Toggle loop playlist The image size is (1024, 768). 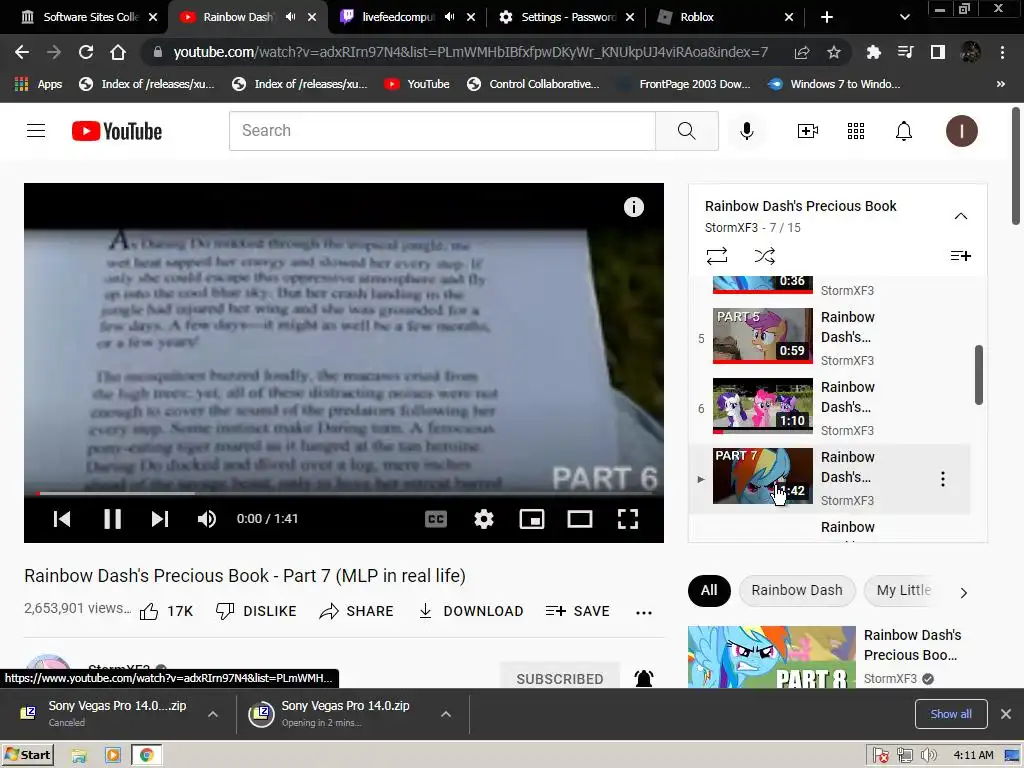pos(716,255)
